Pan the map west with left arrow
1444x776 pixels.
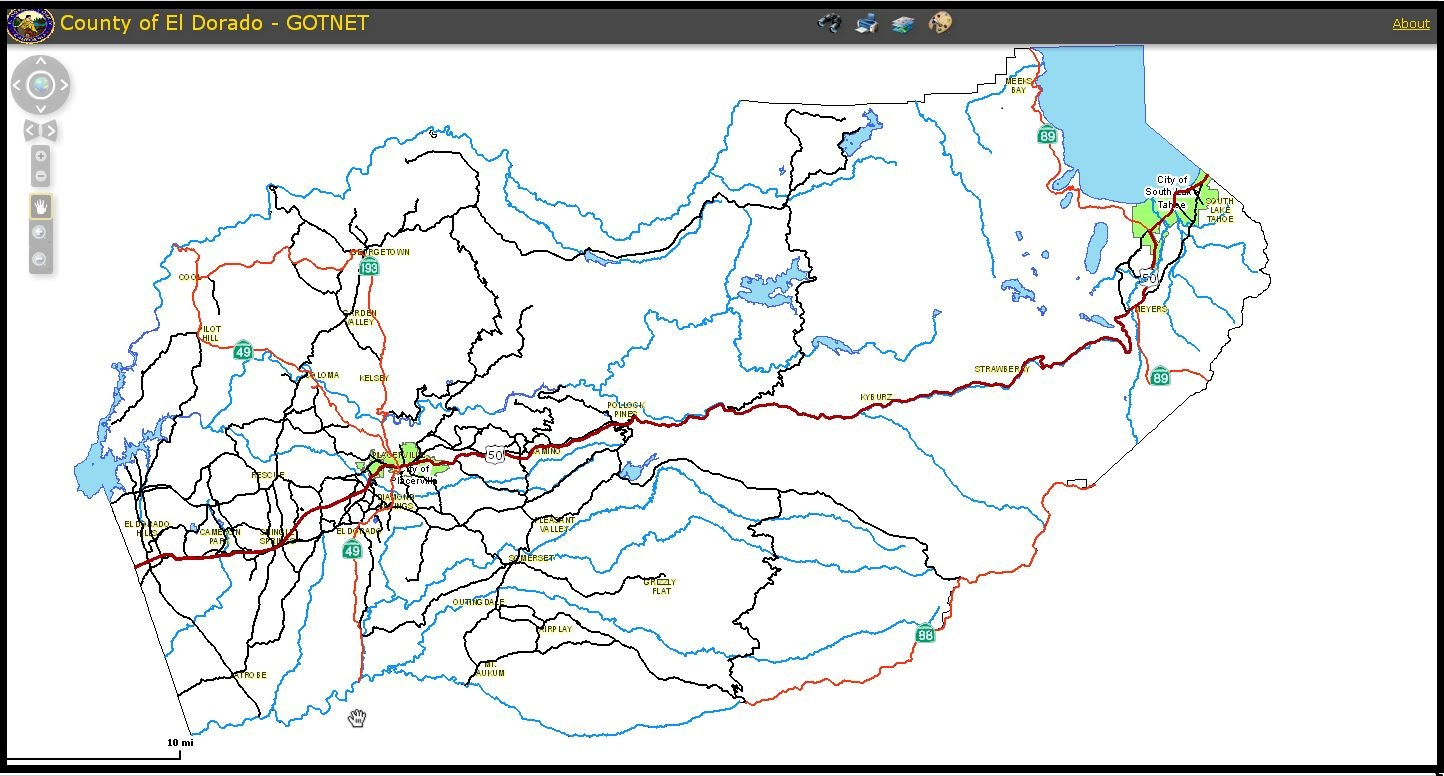pyautogui.click(x=17, y=85)
